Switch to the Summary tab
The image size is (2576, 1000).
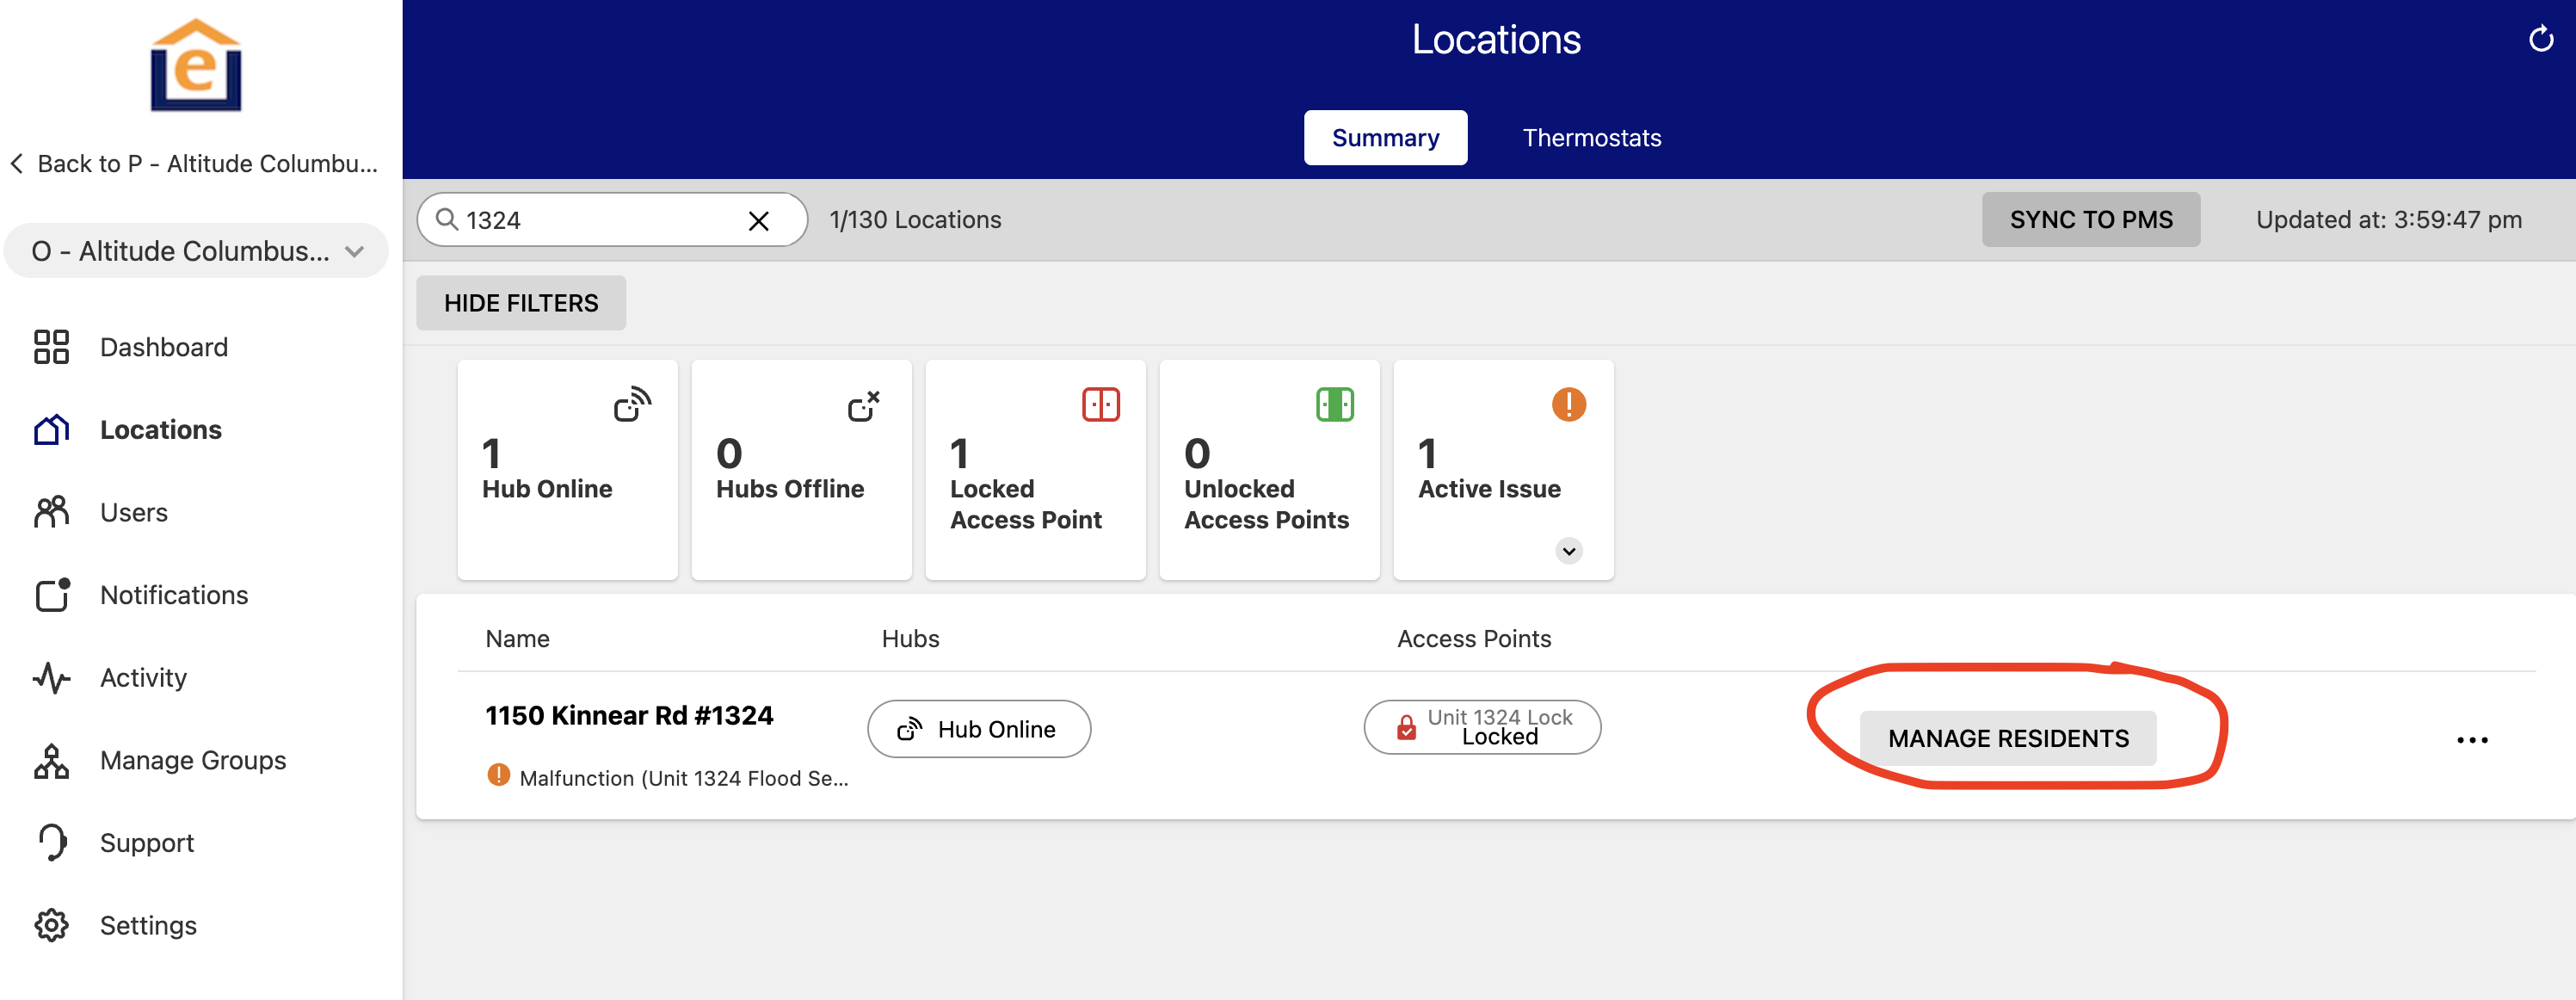[1384, 138]
